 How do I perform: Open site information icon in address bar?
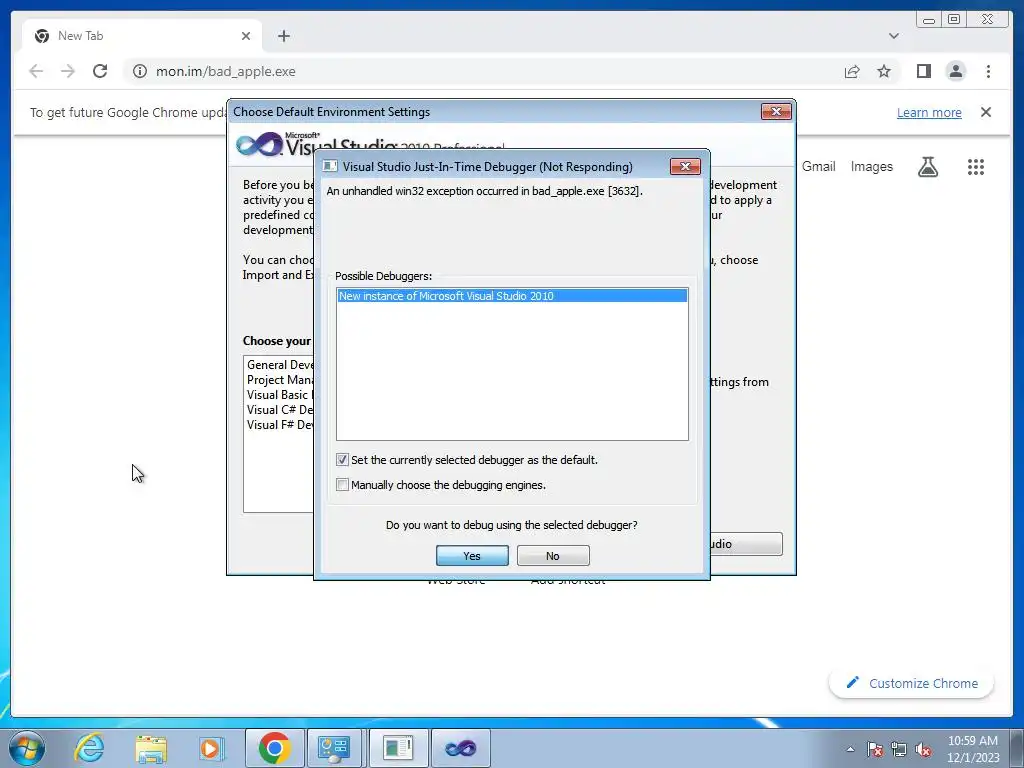click(140, 71)
